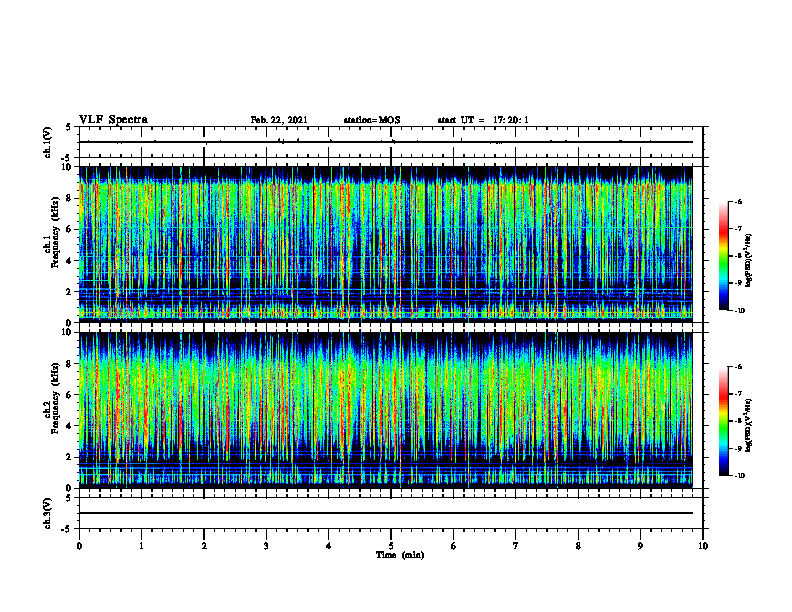This screenshot has width=792, height=612.
Task: Click time axis tick label 5
Action: coord(391,546)
